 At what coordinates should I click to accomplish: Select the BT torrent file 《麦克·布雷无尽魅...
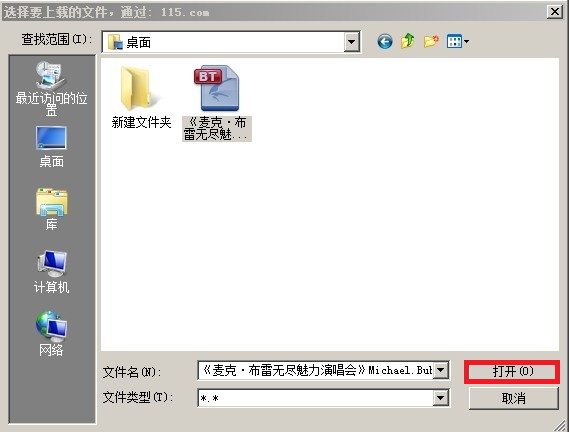coord(217,103)
